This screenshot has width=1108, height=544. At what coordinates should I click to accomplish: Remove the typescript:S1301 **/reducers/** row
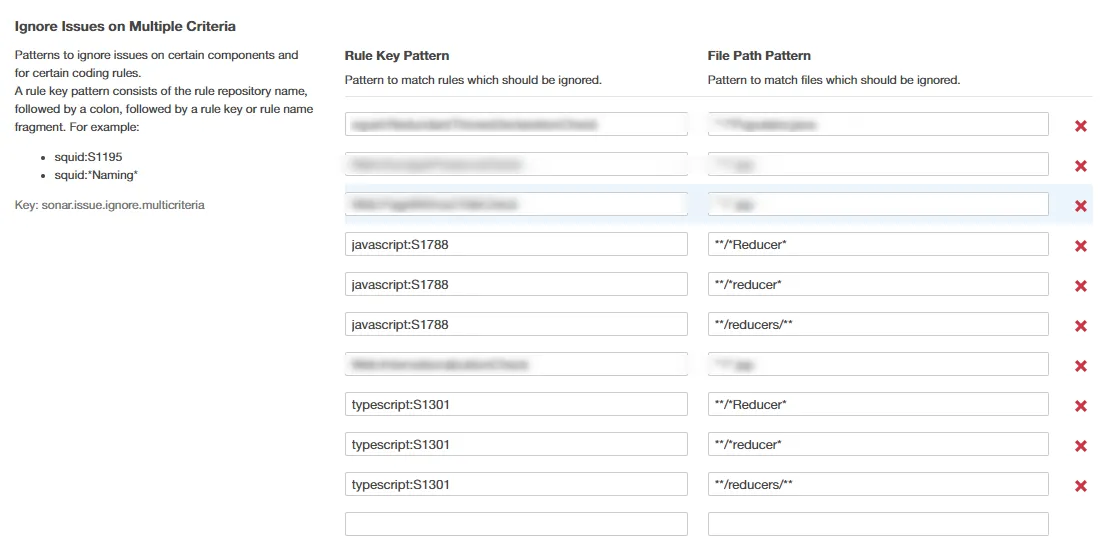1080,486
